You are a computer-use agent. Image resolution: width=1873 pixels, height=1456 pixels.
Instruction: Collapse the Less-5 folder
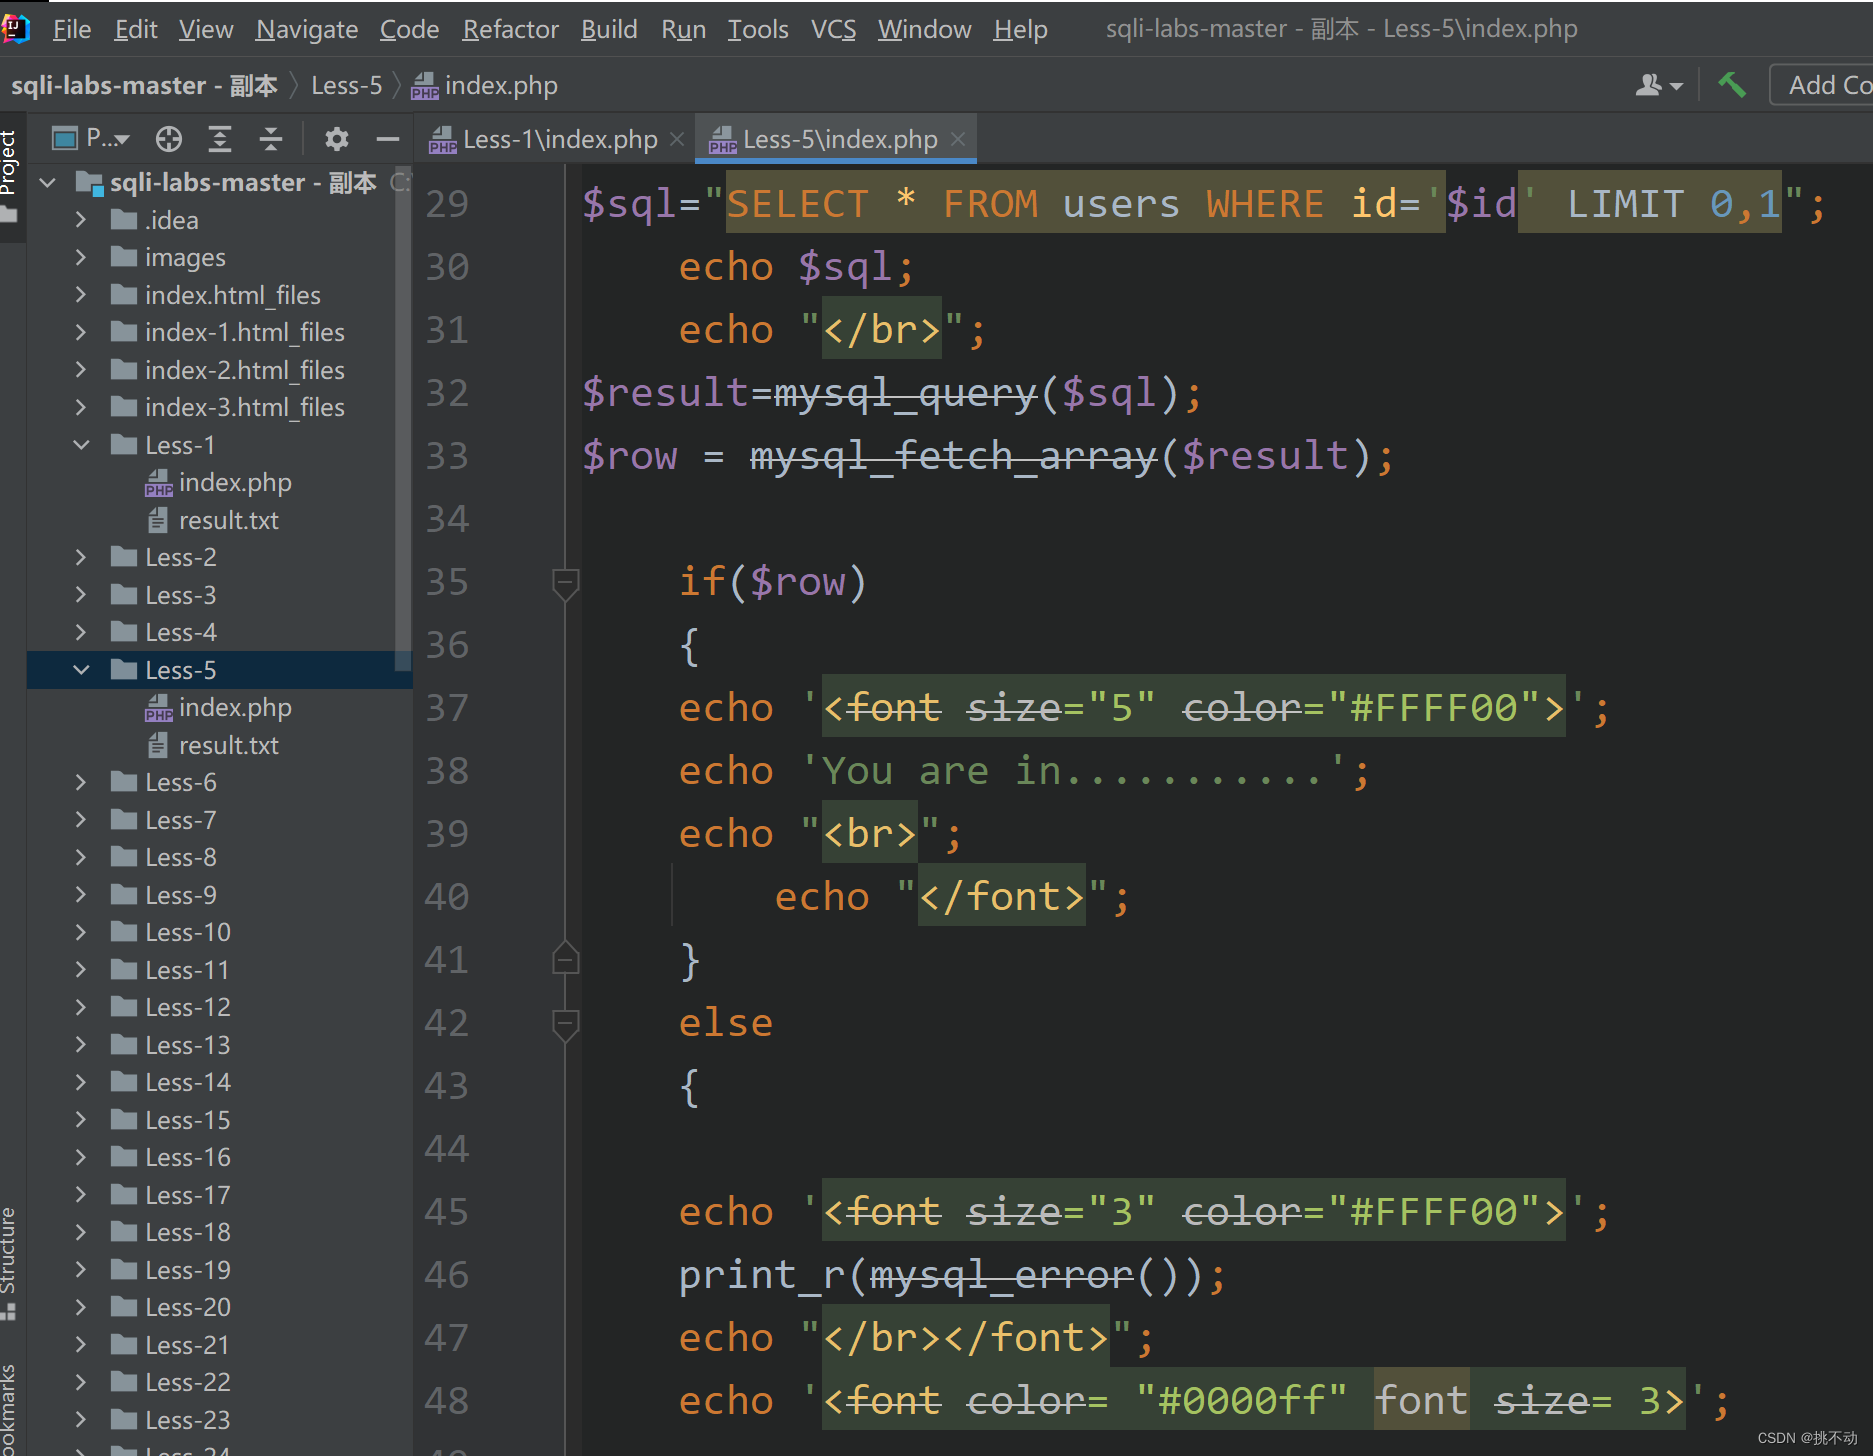pos(81,670)
